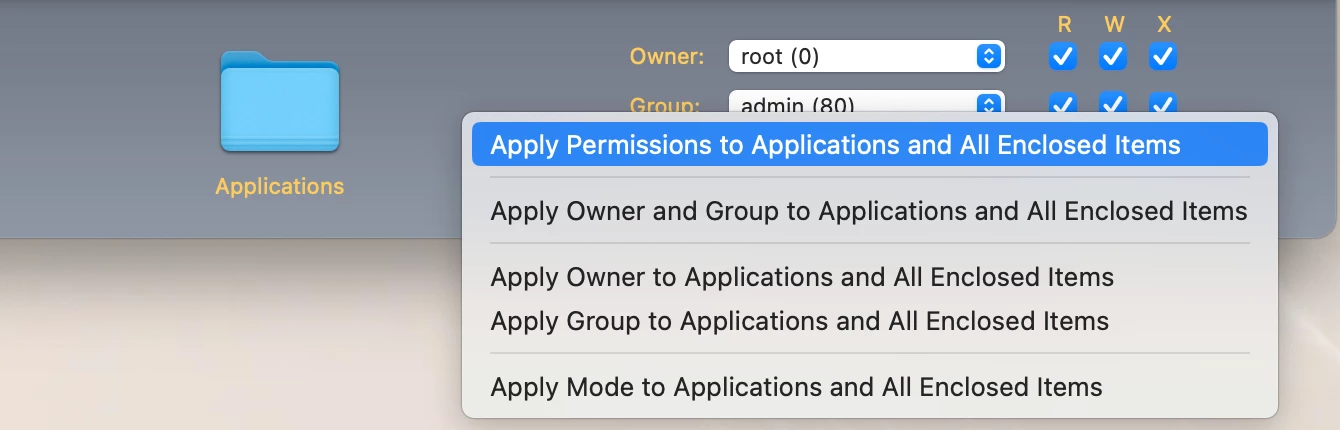Open the Owner dropdown showing root (0)
This screenshot has height=430, width=1340.
click(866, 57)
